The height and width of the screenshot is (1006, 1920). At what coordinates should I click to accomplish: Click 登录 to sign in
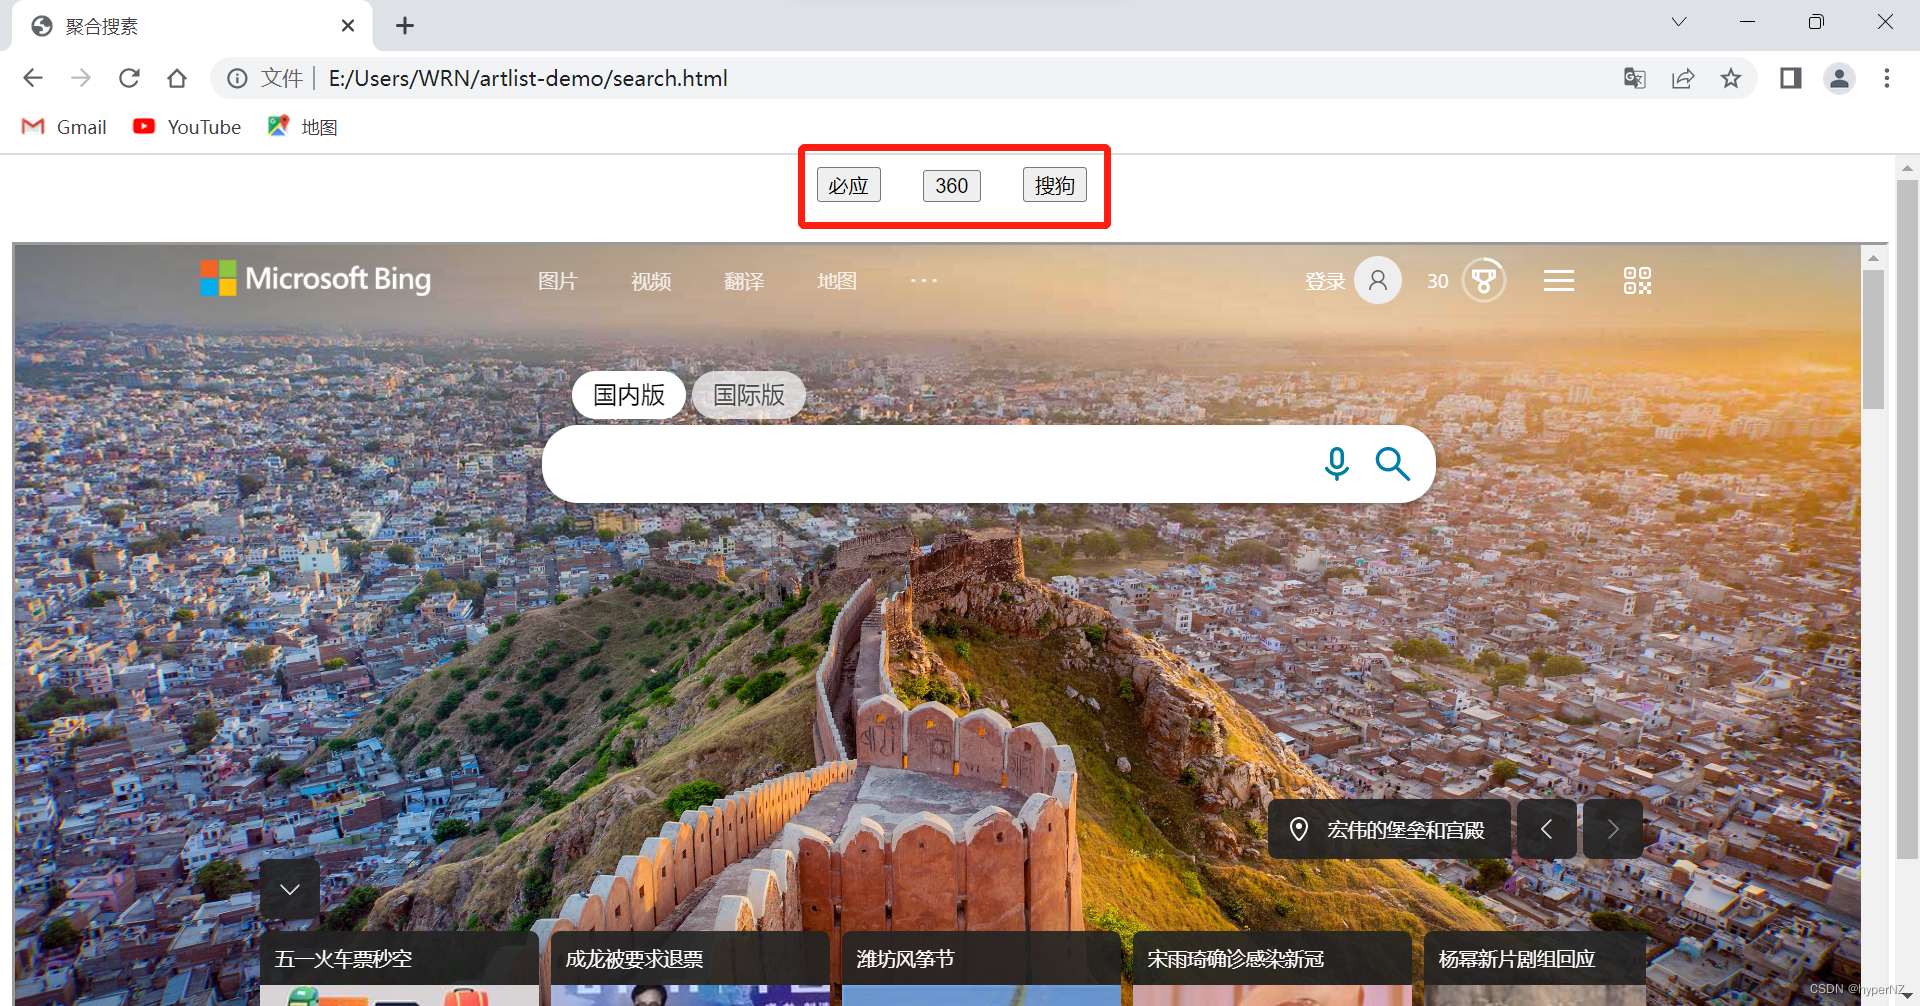pos(1325,281)
